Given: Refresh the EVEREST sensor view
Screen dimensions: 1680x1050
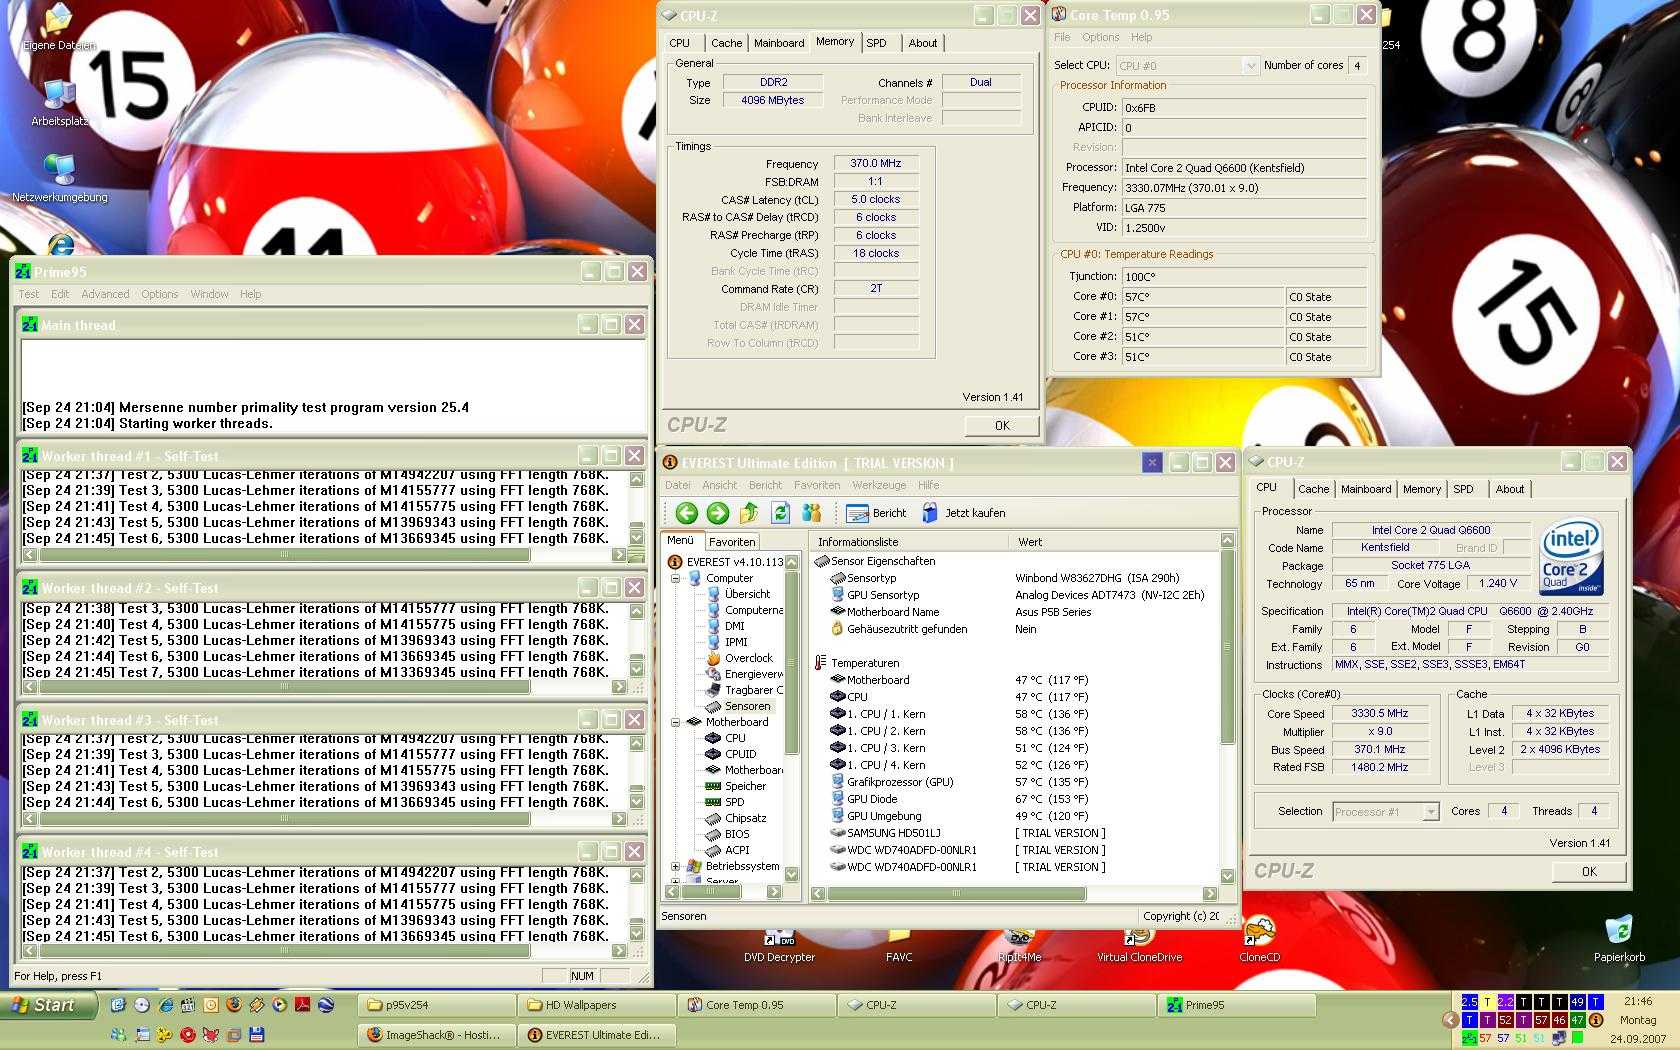Looking at the screenshot, I should point(780,513).
